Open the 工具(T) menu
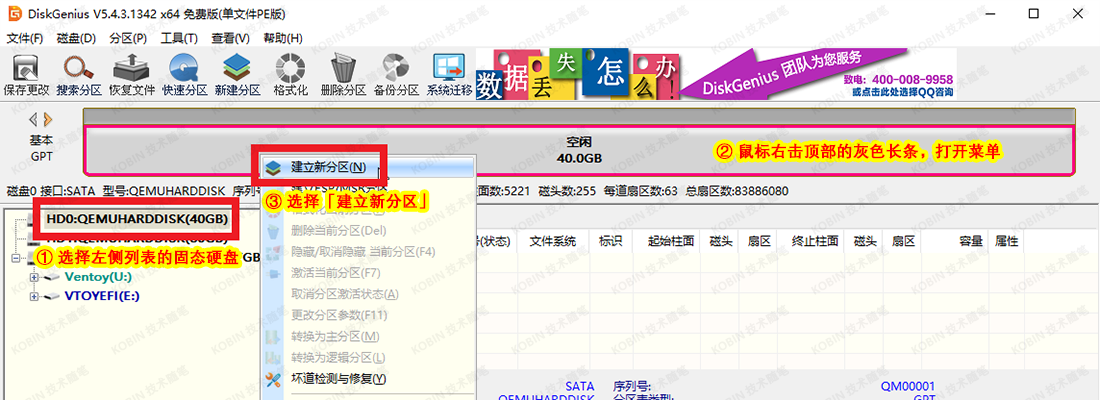The image size is (1100, 400). pyautogui.click(x=179, y=38)
